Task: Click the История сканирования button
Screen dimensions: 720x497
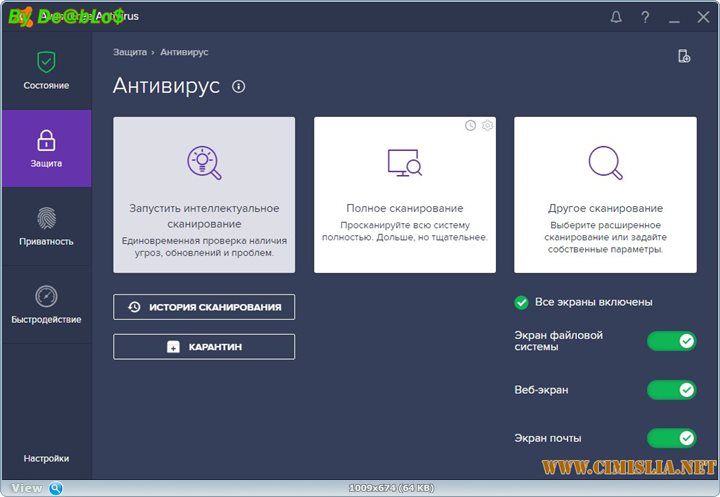Action: [204, 307]
